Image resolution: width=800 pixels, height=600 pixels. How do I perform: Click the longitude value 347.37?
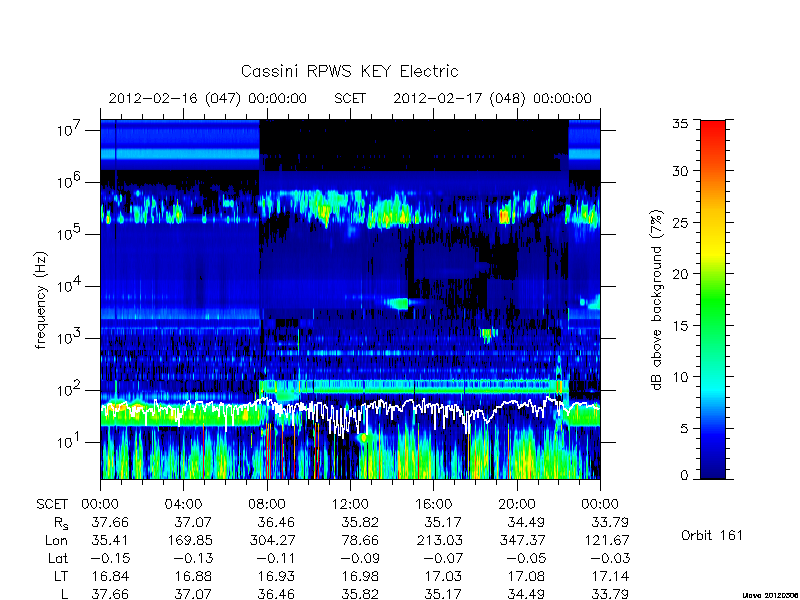point(522,540)
